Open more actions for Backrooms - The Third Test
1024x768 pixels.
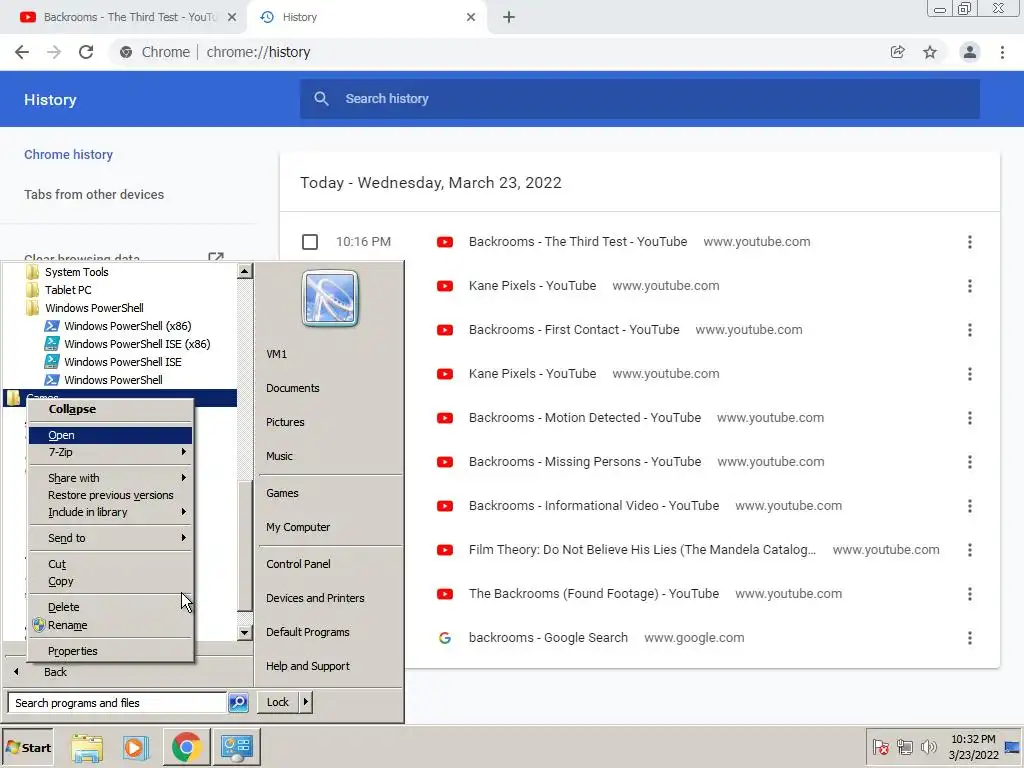pyautogui.click(x=970, y=242)
